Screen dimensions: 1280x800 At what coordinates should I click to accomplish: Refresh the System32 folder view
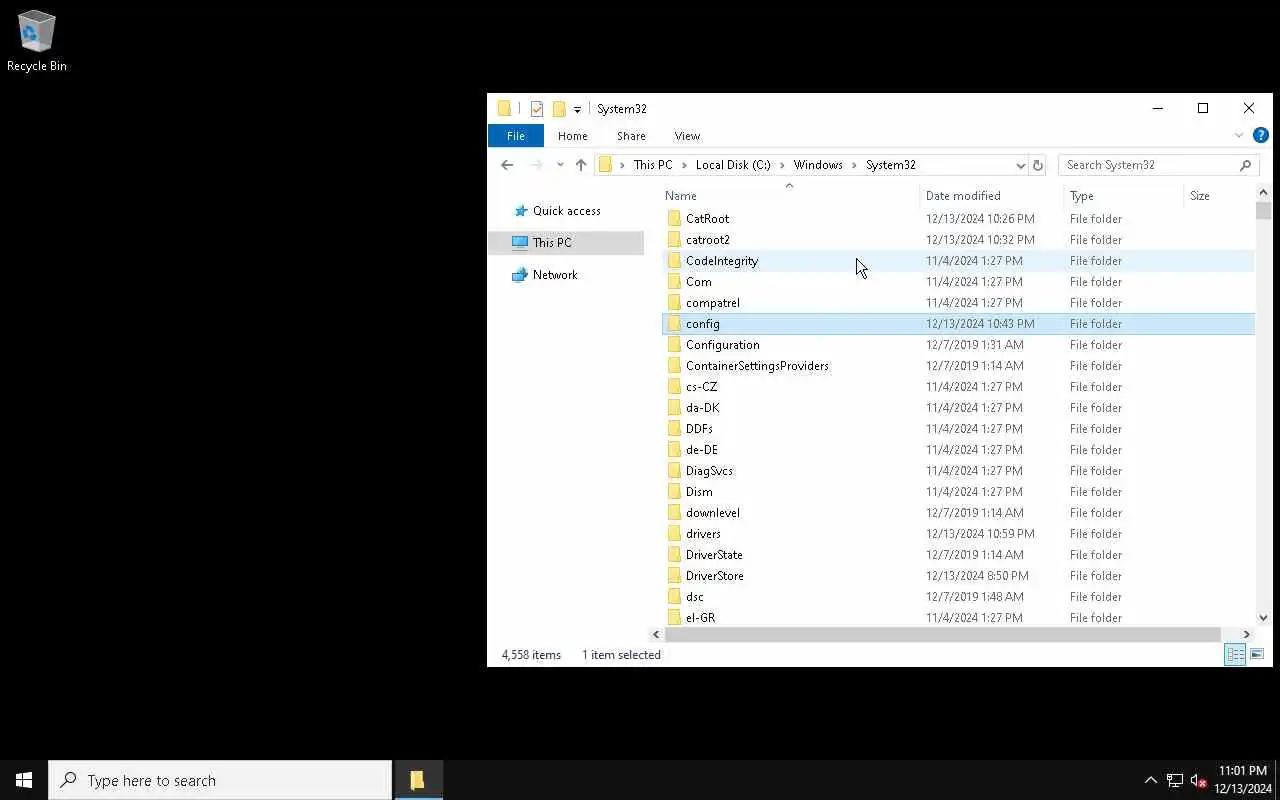click(x=1037, y=165)
